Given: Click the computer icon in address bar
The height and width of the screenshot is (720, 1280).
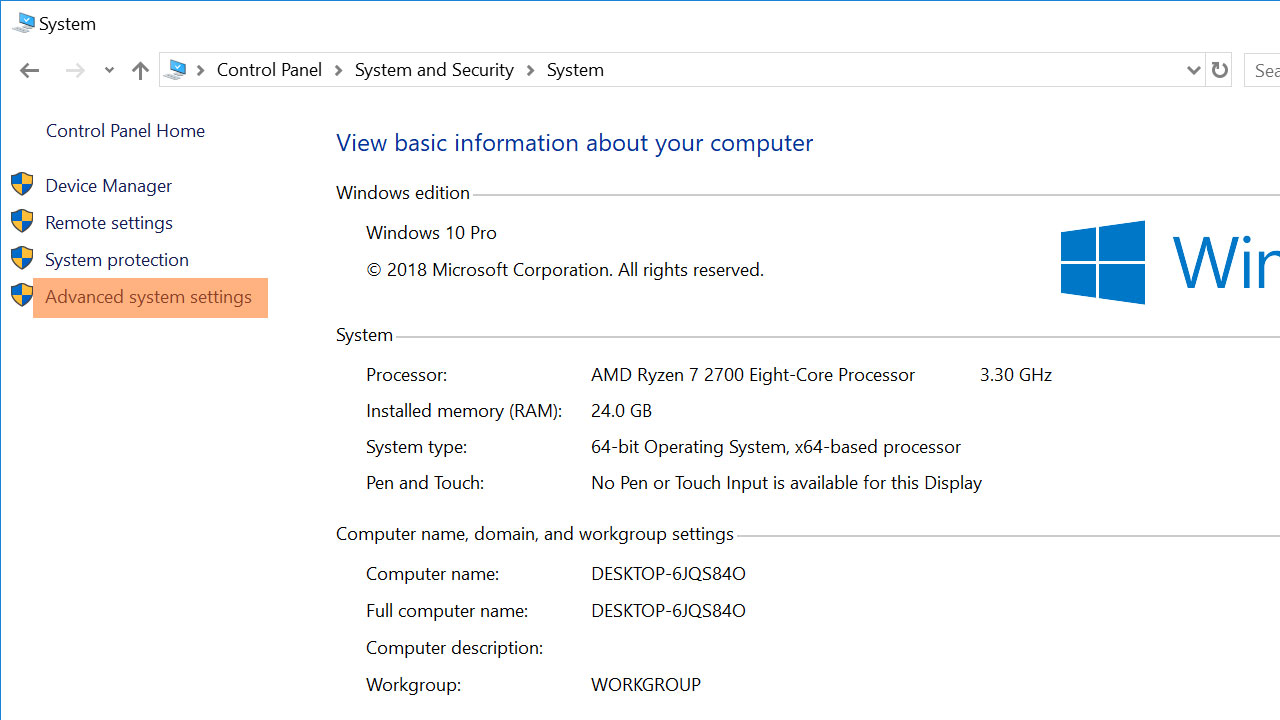Looking at the screenshot, I should pyautogui.click(x=177, y=70).
